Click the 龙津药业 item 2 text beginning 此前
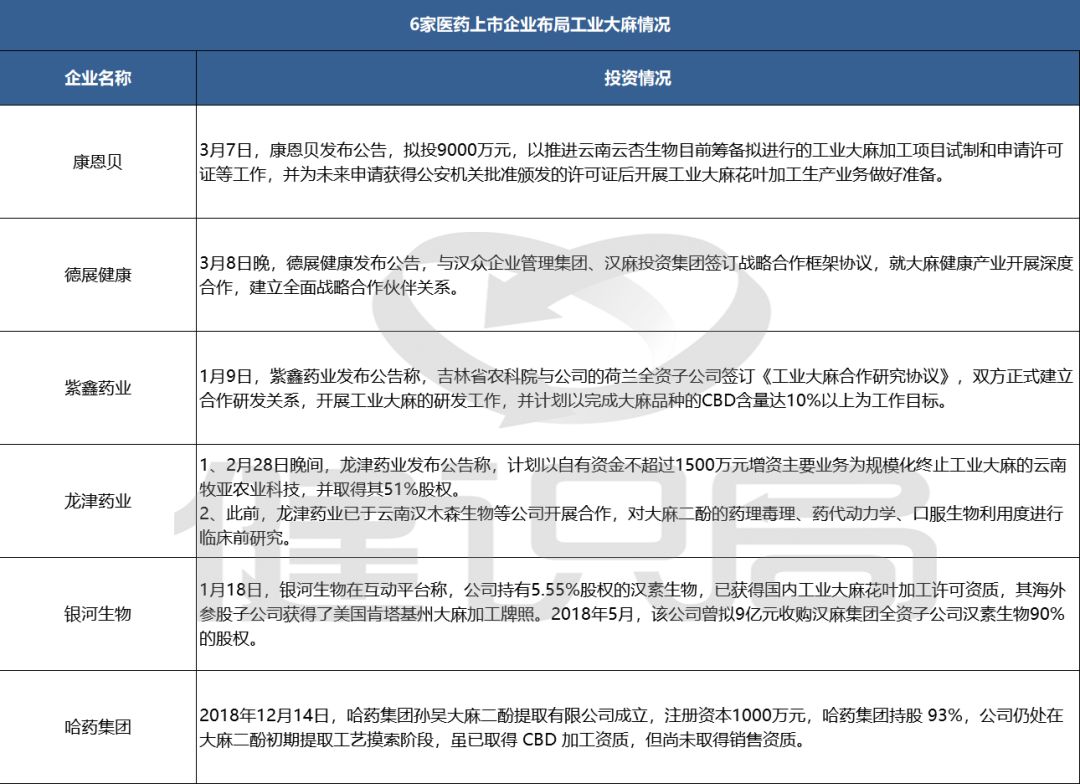Image resolution: width=1080 pixels, height=784 pixels. (632, 525)
